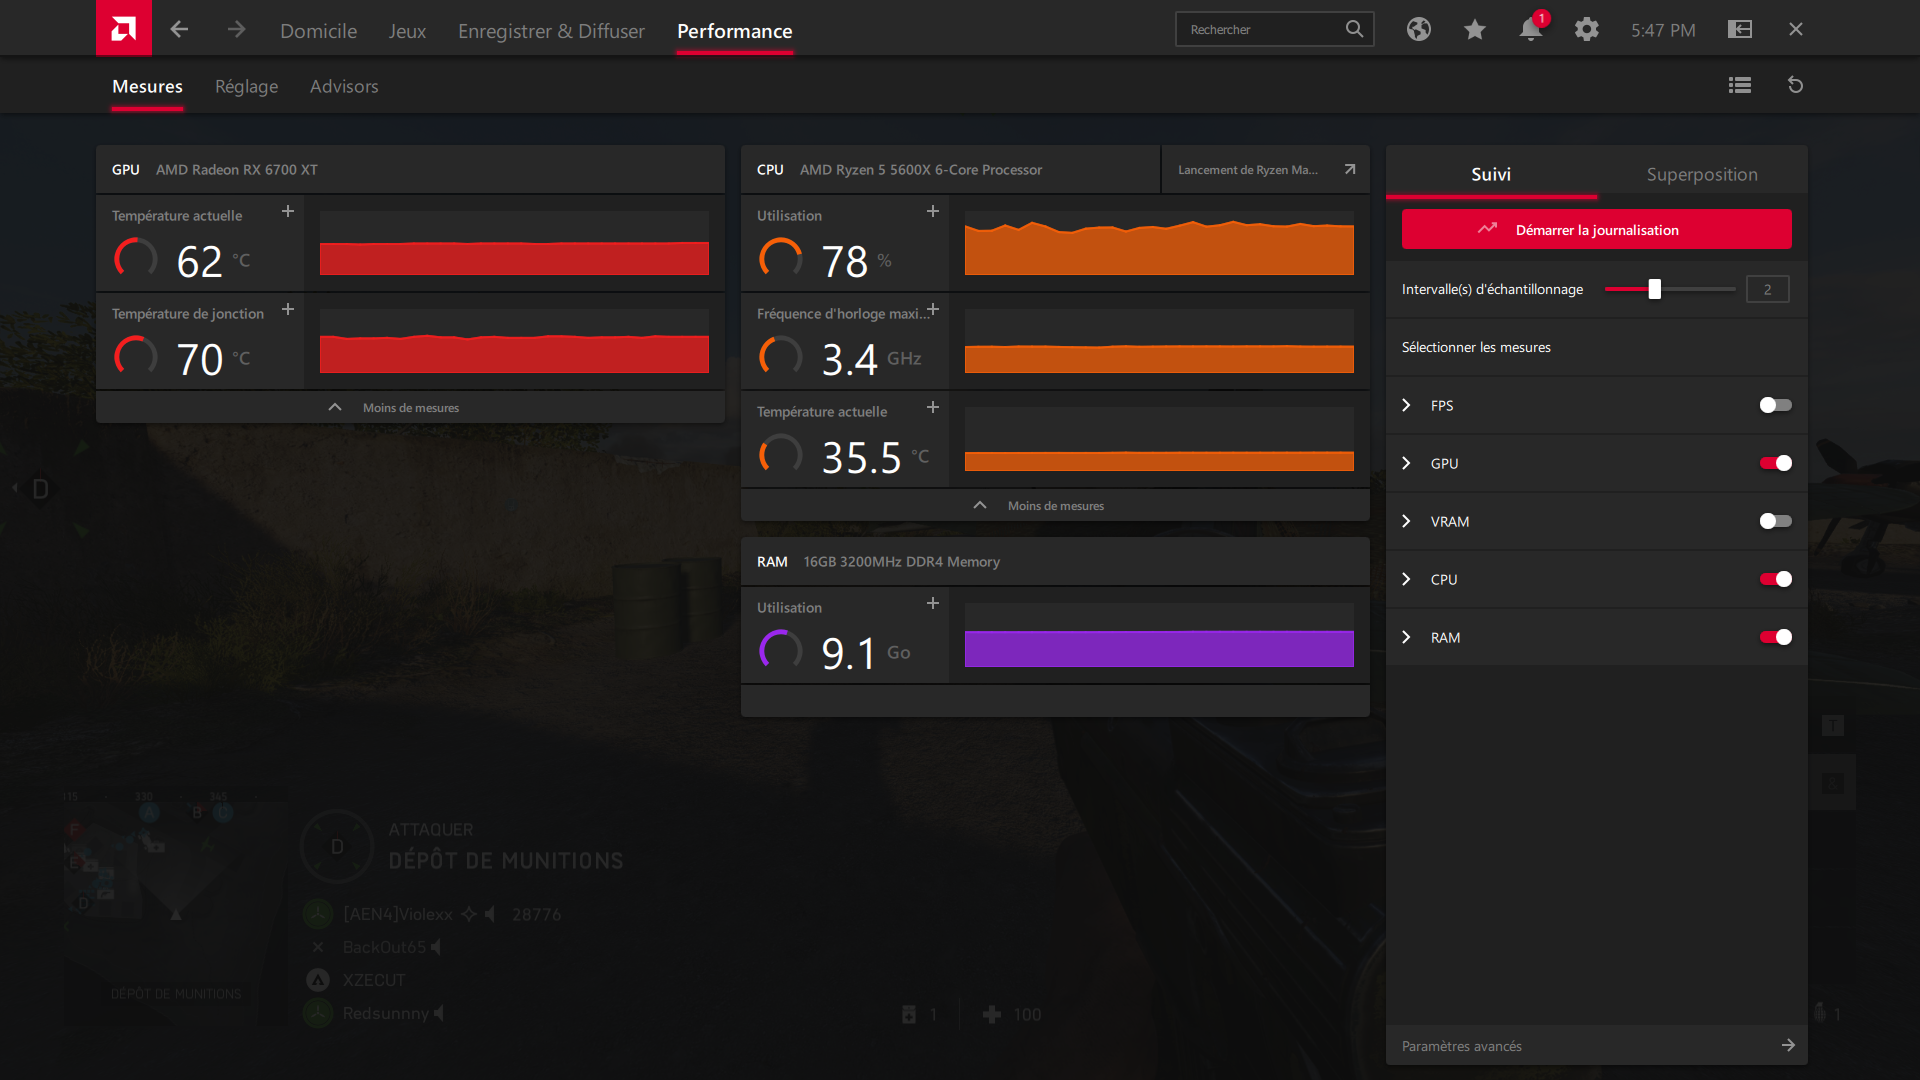Open notifications bell icon
1920x1080 pixels.
pyautogui.click(x=1530, y=29)
